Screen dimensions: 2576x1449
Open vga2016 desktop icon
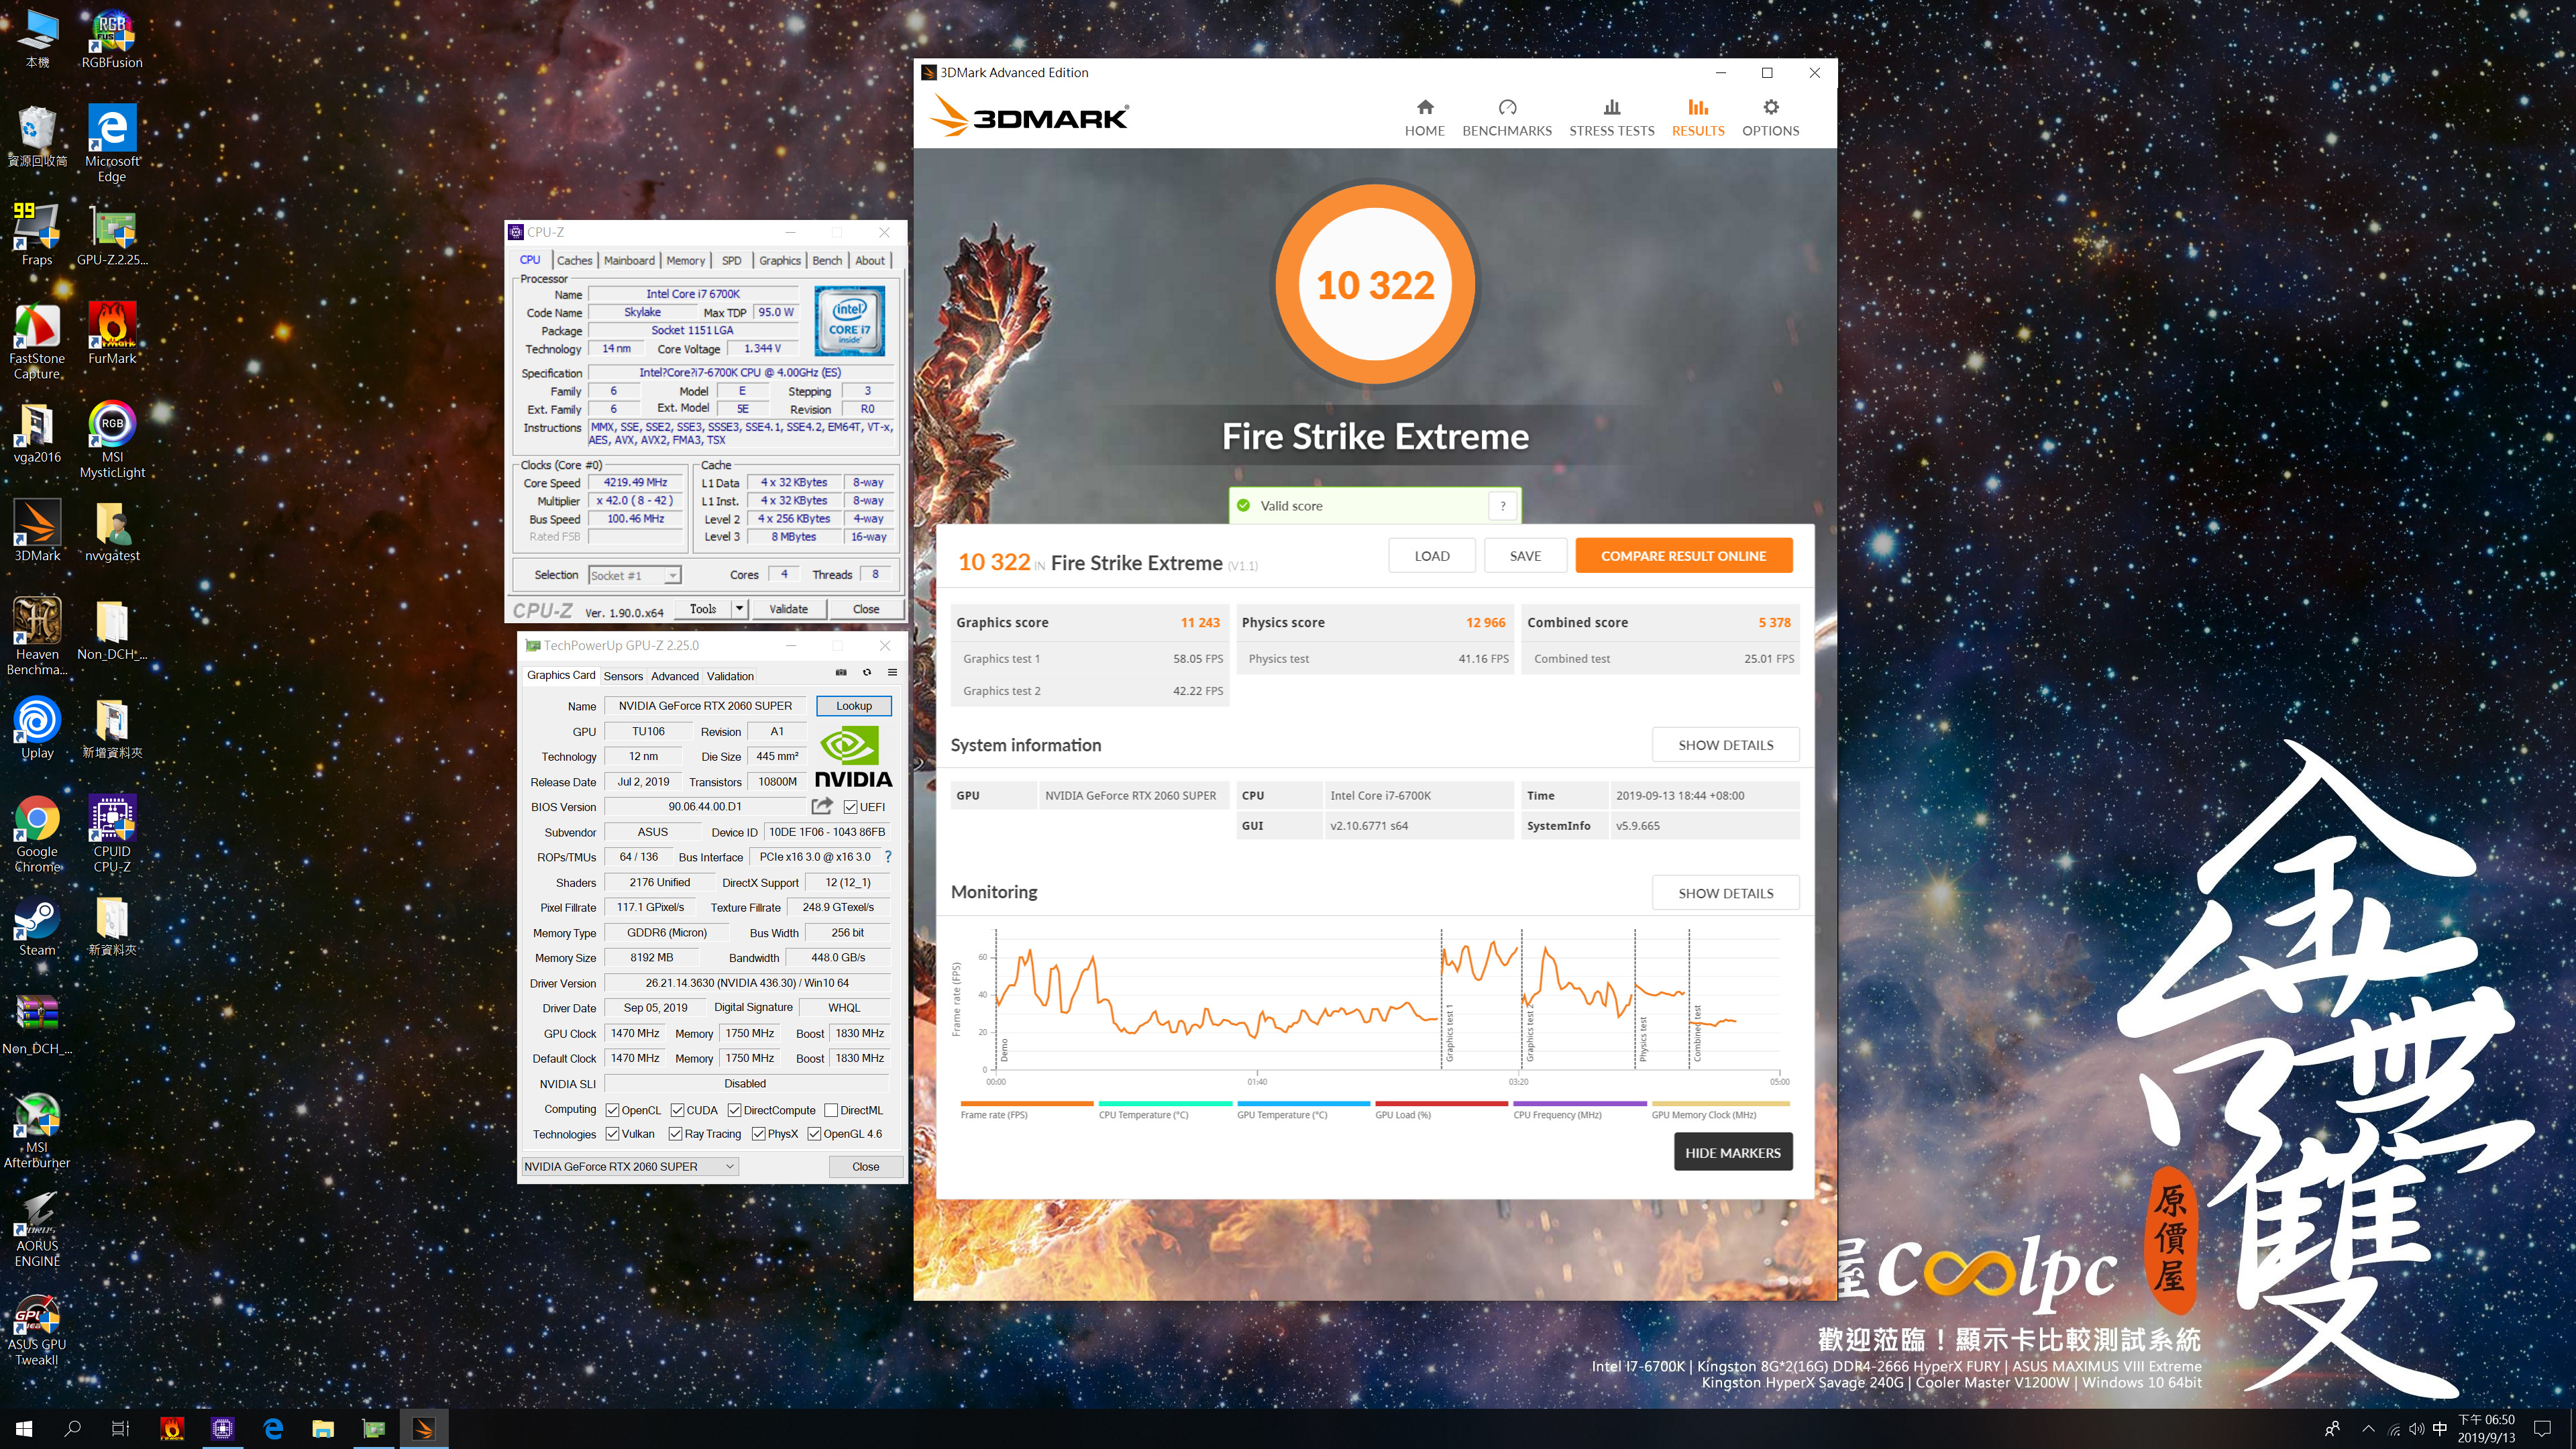coord(37,432)
